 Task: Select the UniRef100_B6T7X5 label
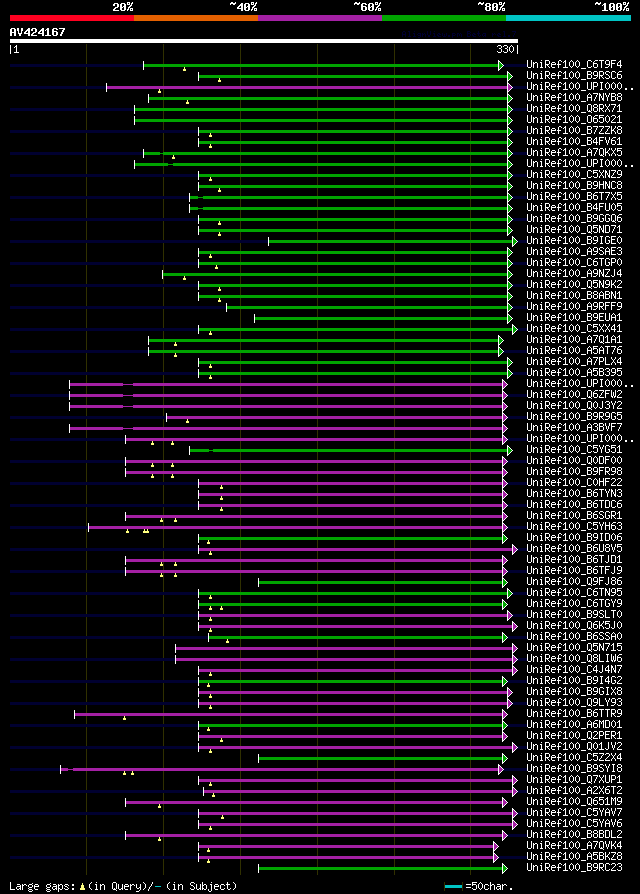[x=574, y=196]
